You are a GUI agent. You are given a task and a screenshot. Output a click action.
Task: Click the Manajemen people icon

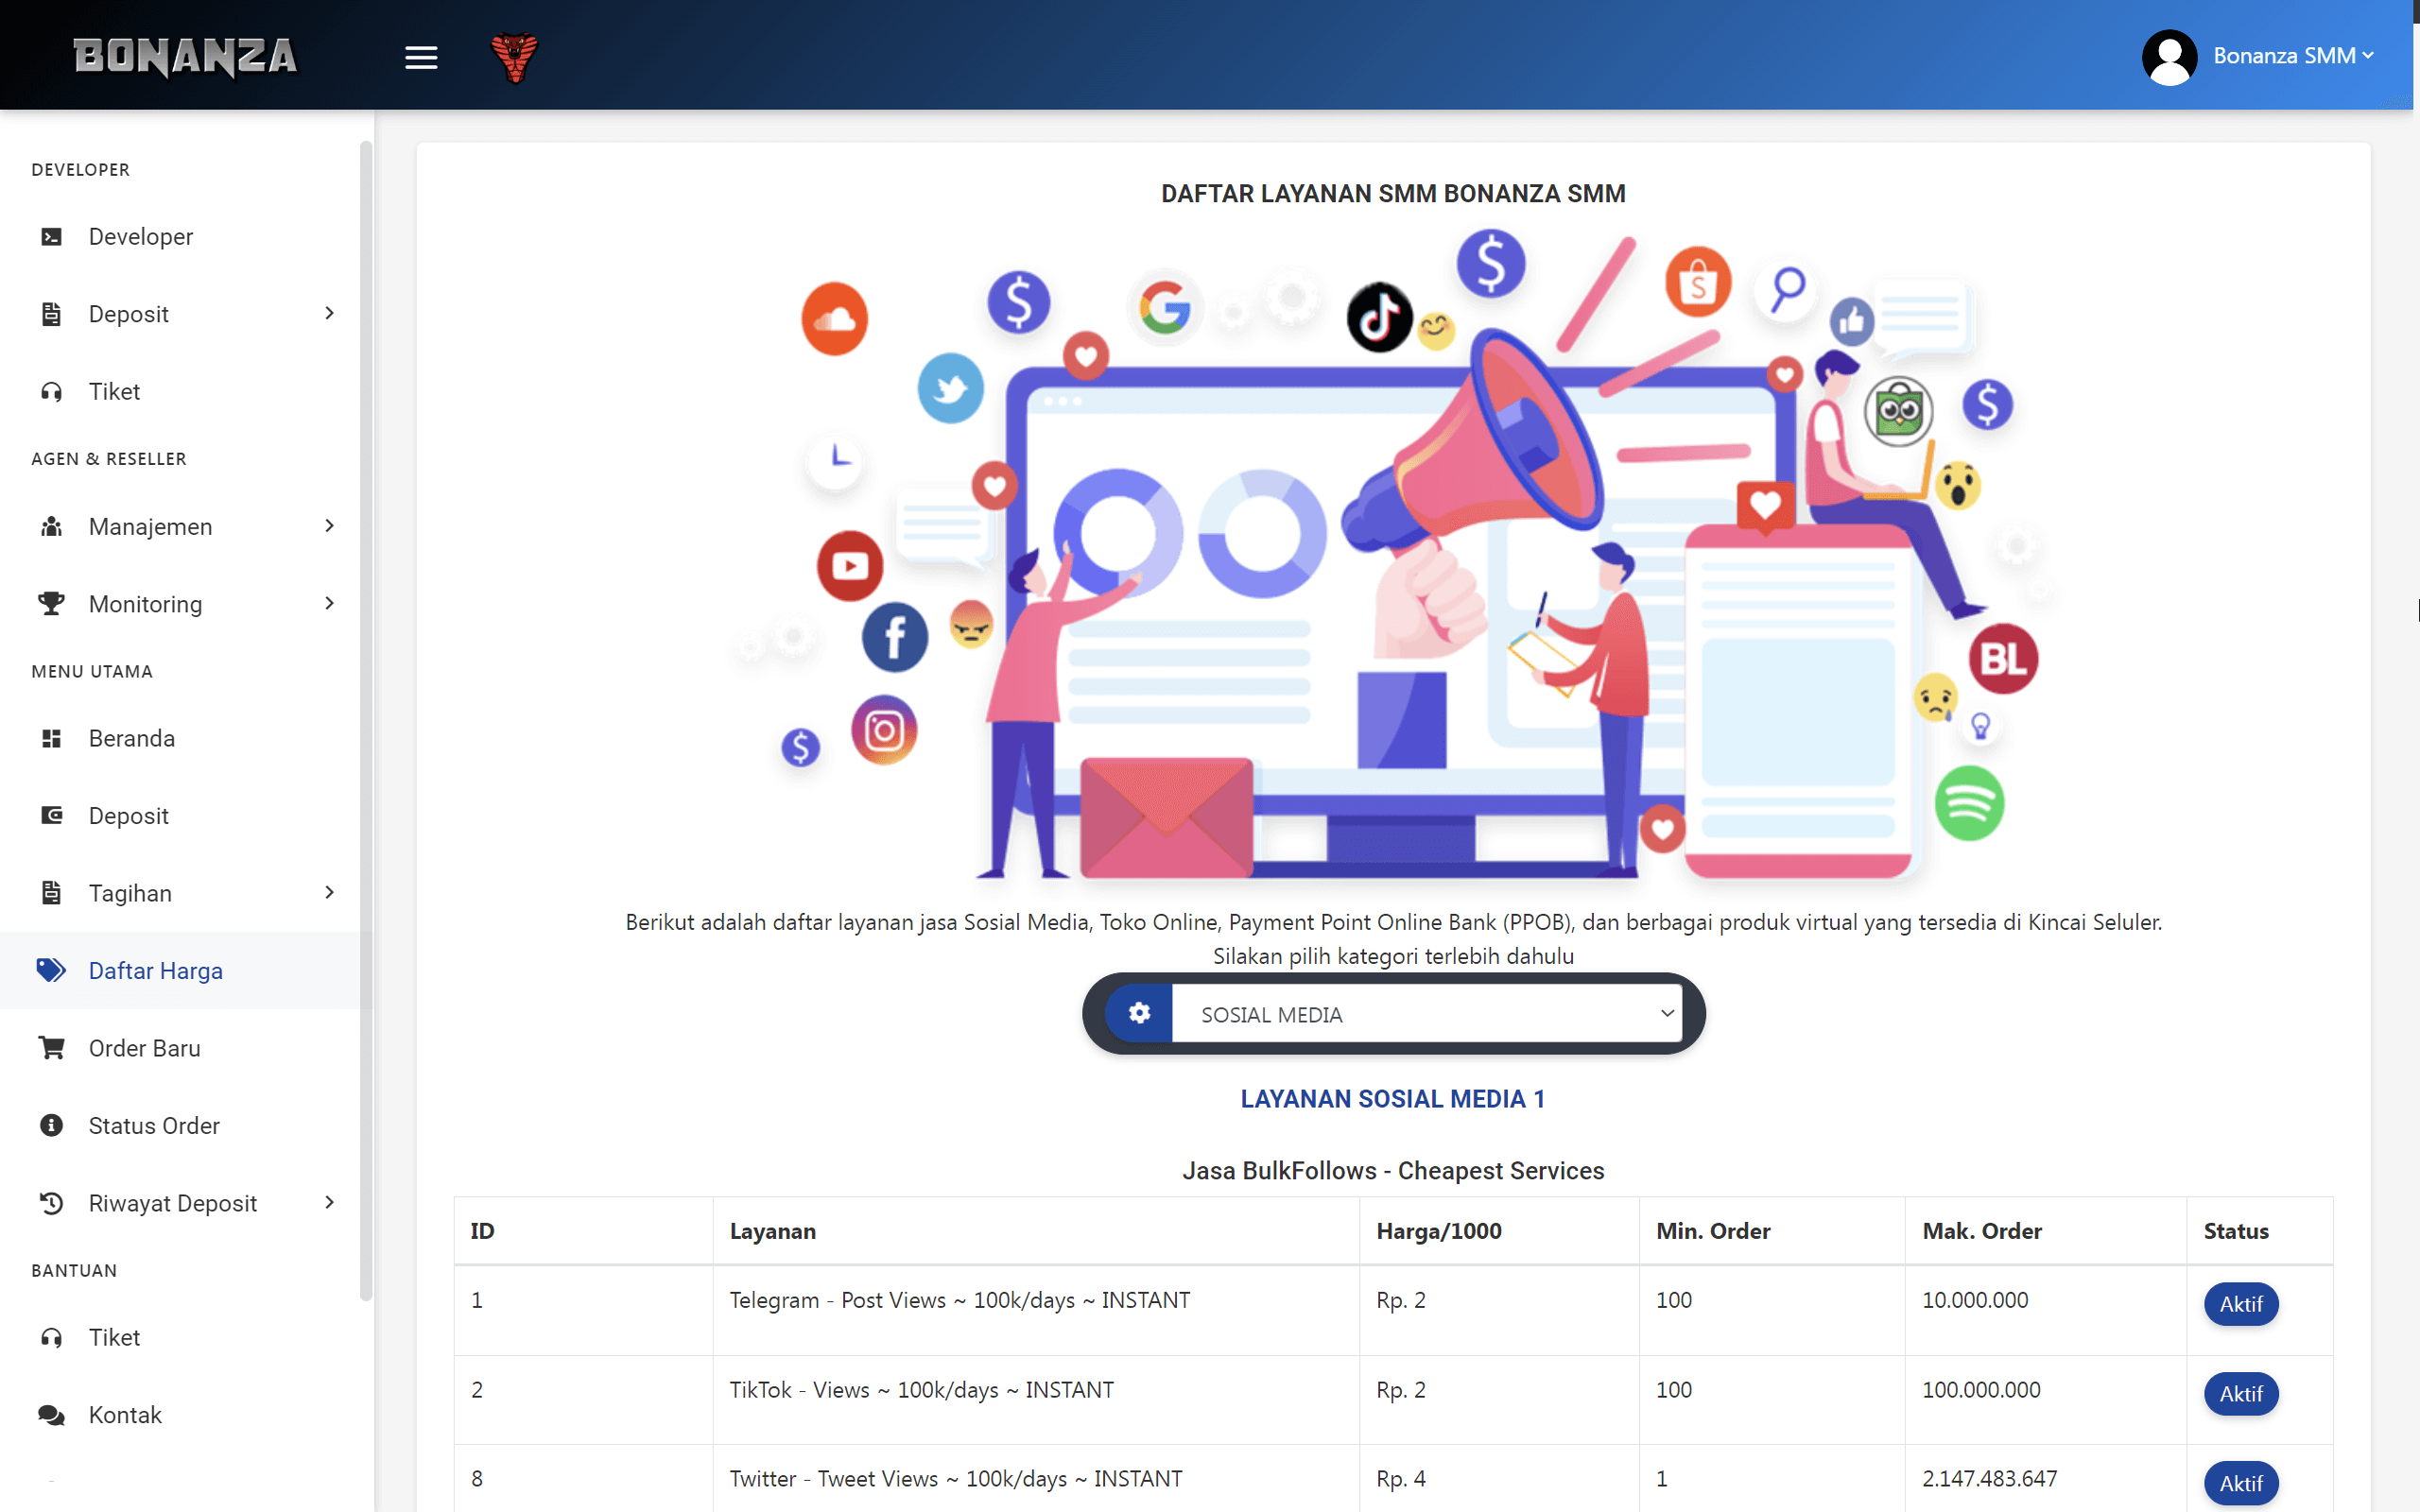51,527
